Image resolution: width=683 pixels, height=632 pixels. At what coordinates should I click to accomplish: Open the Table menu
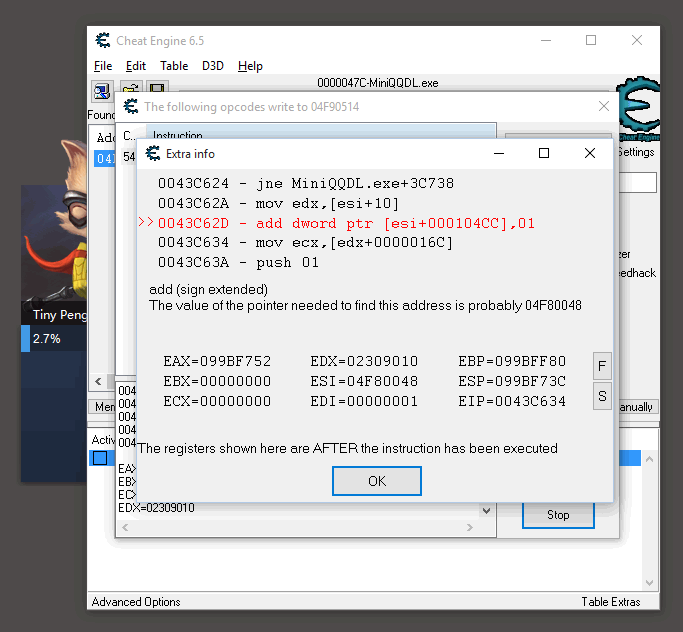[174, 66]
